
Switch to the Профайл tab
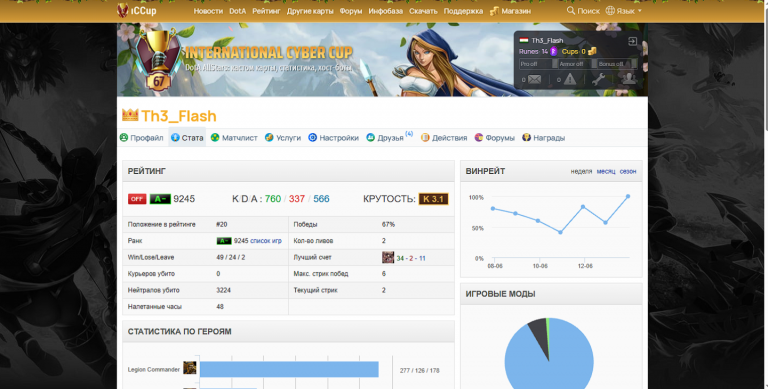[x=142, y=138]
